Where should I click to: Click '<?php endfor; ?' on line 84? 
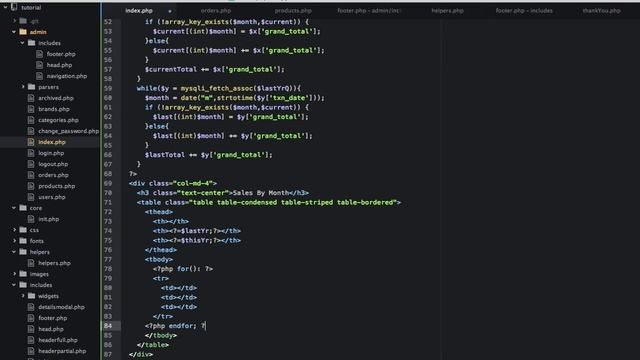(x=175, y=326)
